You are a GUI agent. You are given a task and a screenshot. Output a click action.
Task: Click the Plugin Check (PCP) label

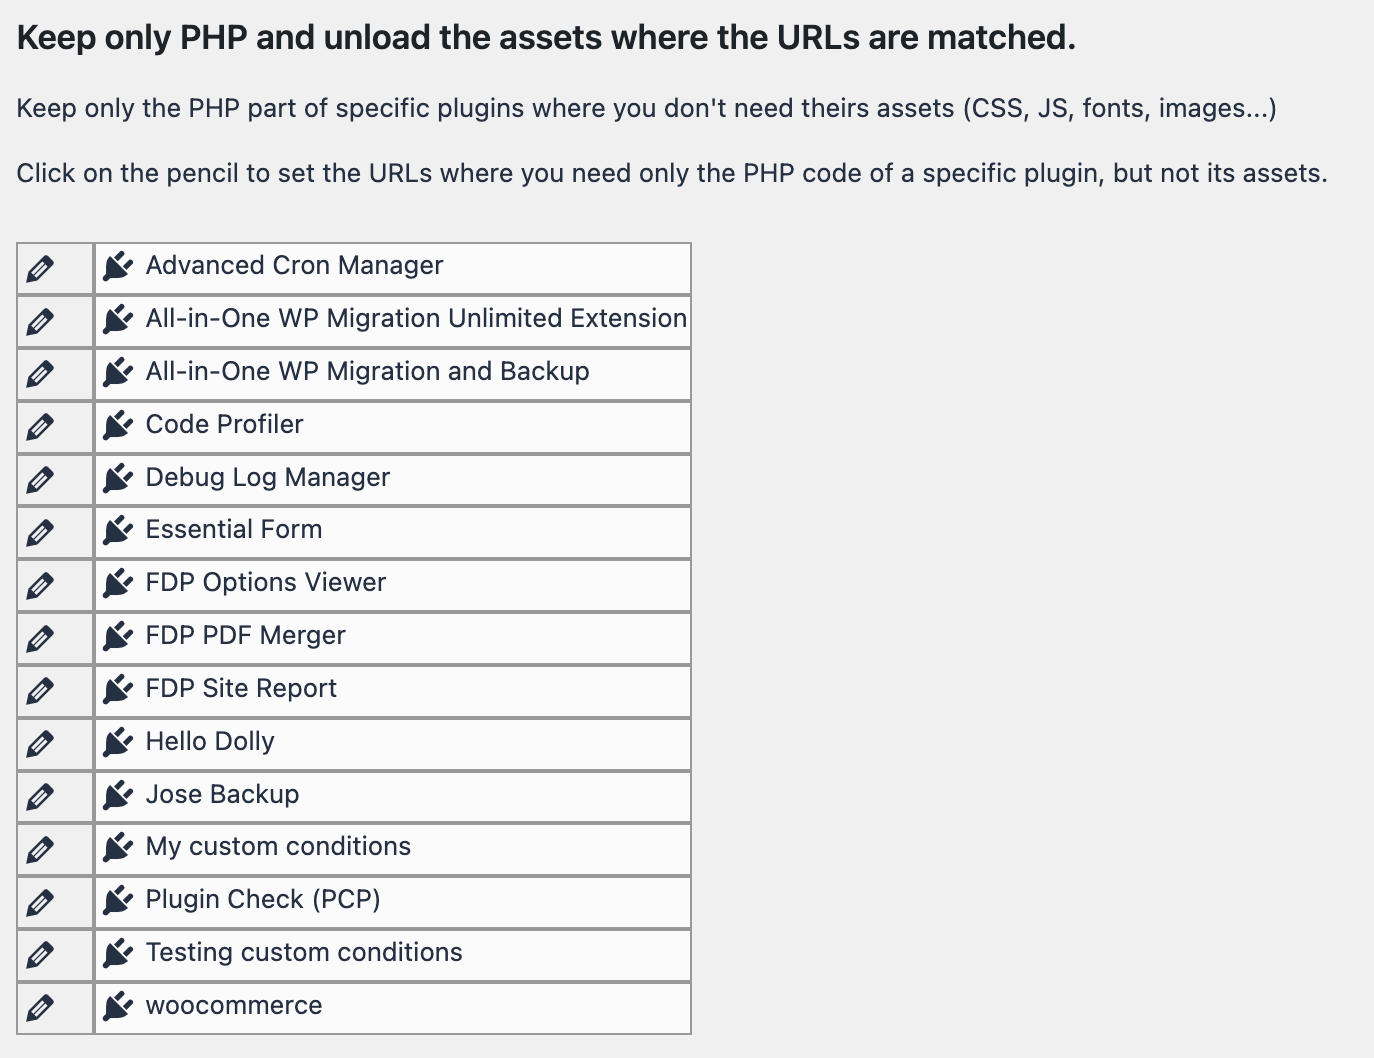click(x=263, y=902)
